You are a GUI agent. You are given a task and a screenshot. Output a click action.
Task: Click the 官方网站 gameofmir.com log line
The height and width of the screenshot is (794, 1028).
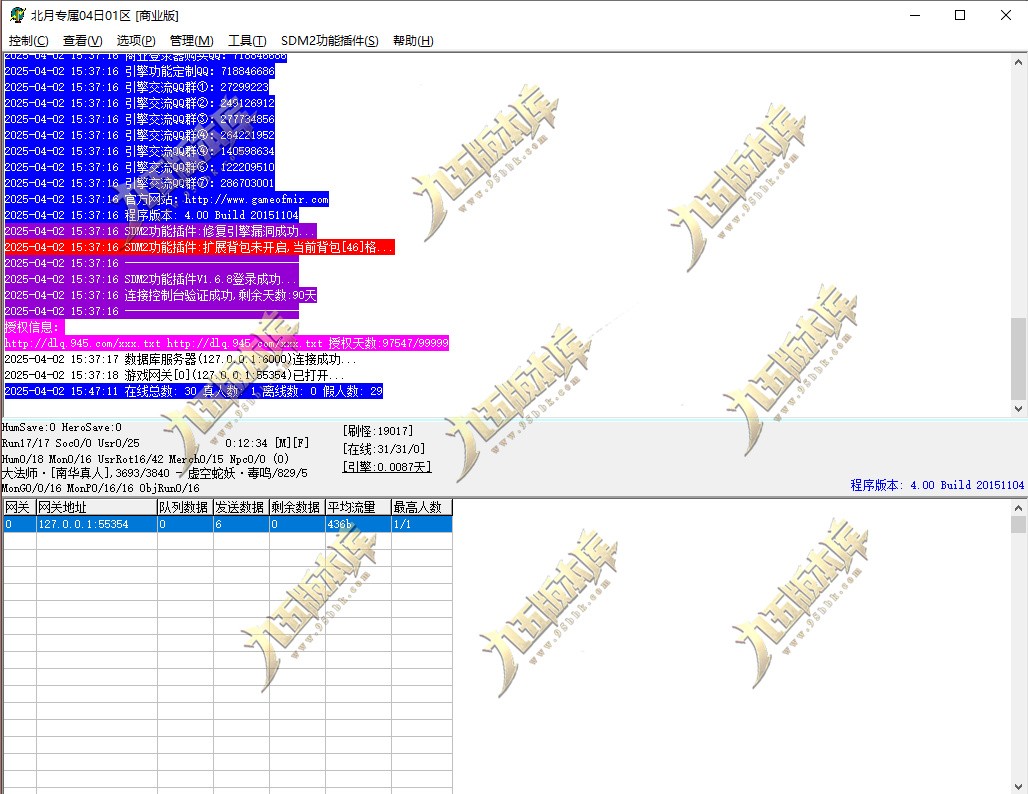point(167,199)
